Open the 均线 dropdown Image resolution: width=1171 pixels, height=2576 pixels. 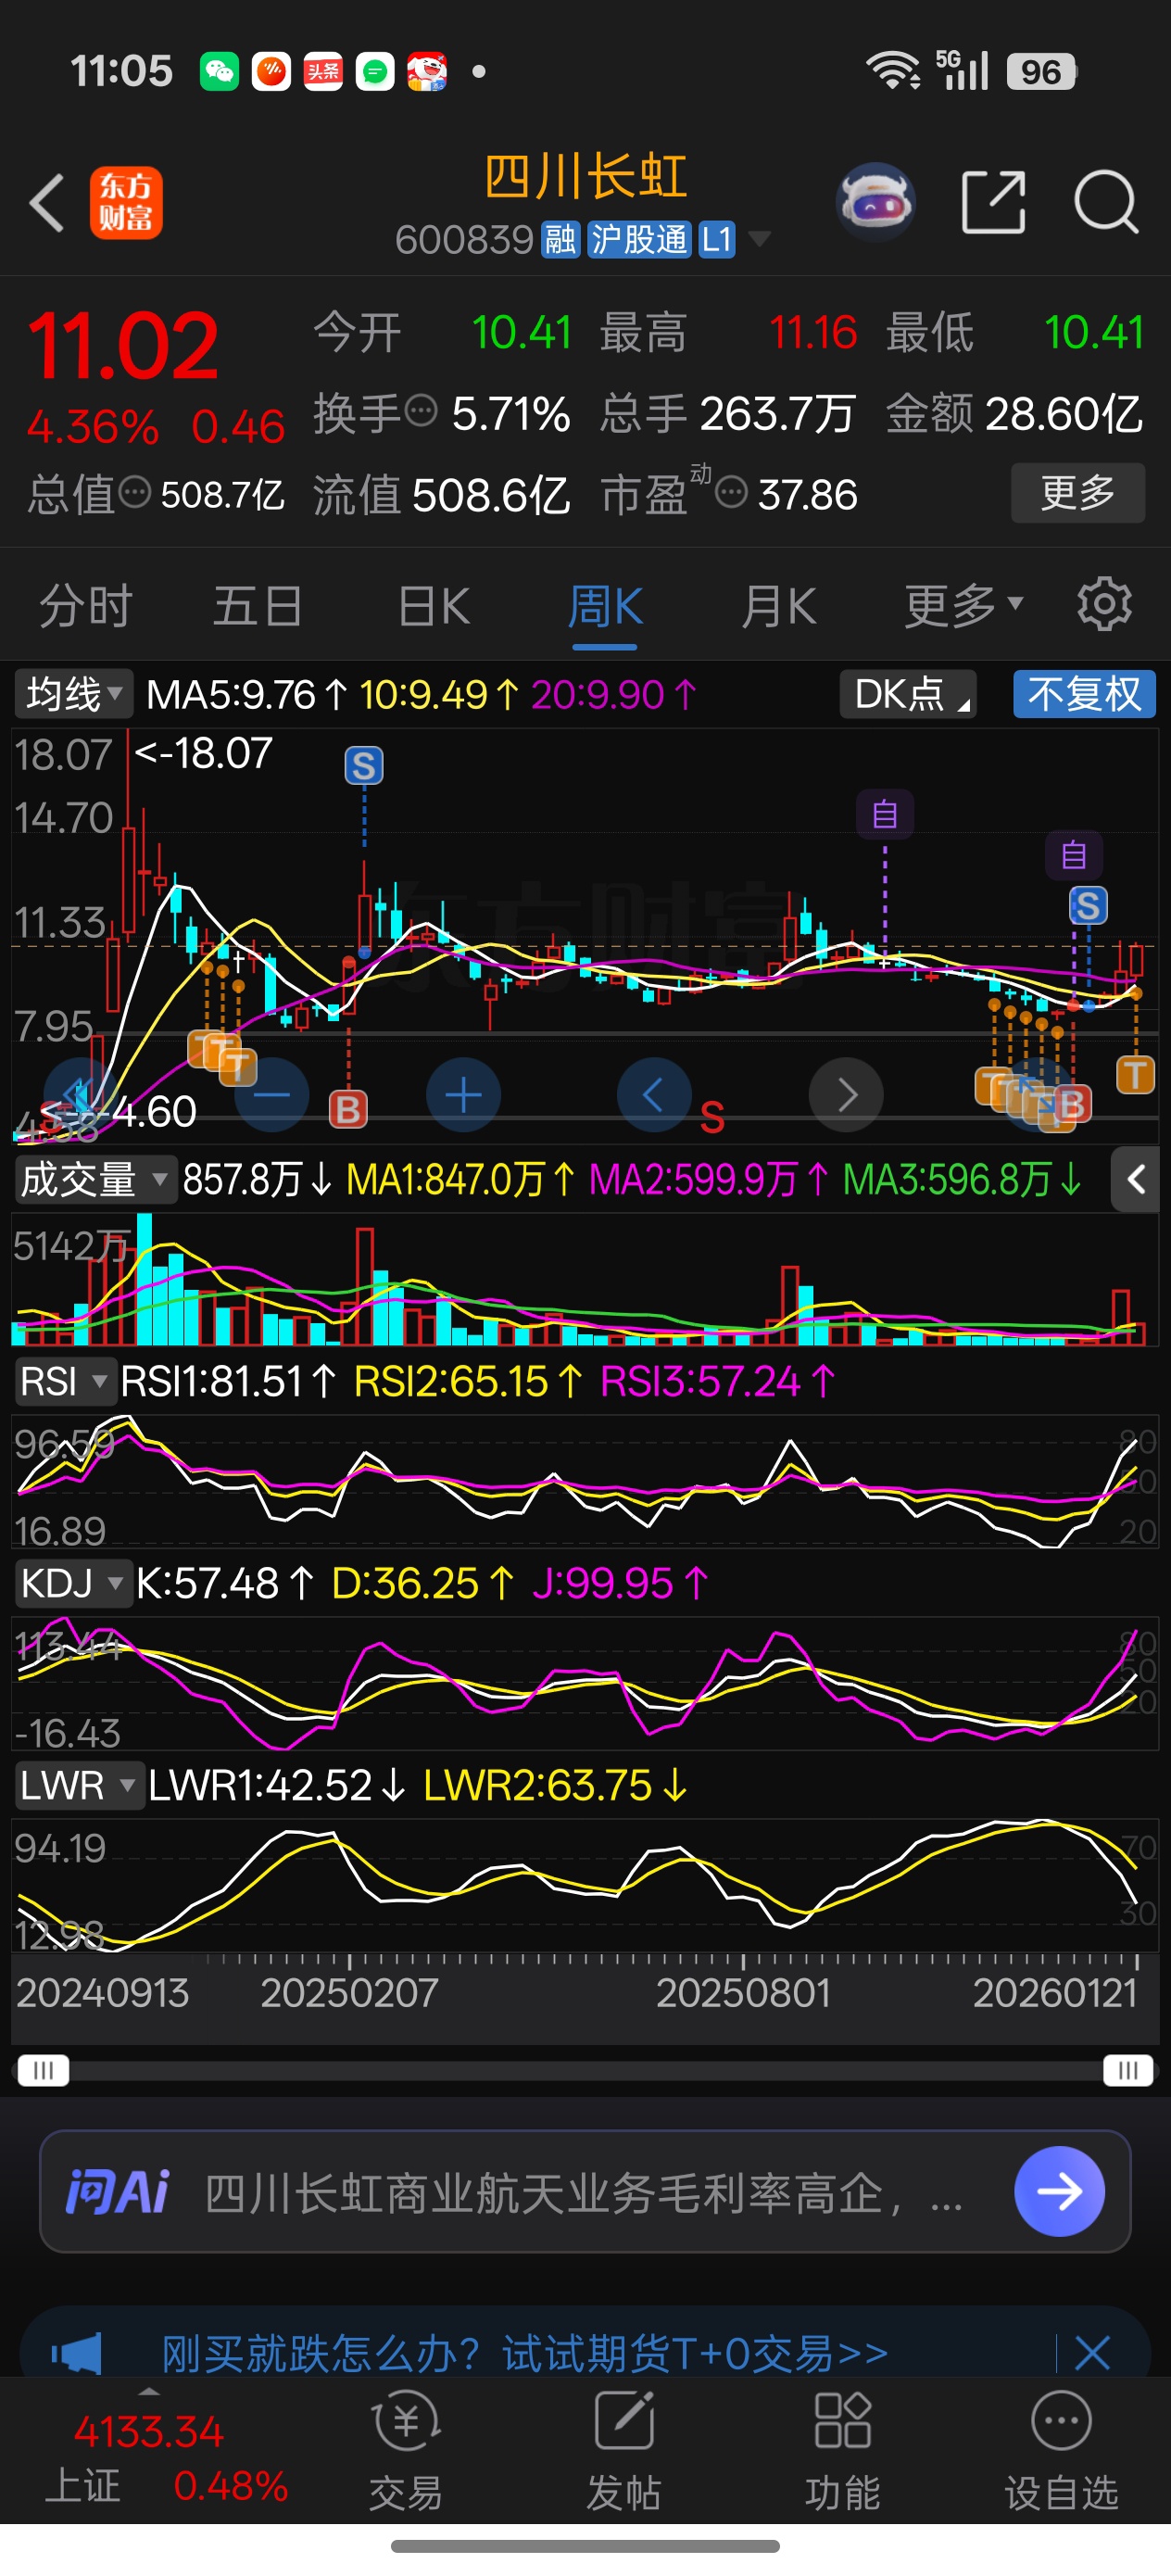(73, 693)
